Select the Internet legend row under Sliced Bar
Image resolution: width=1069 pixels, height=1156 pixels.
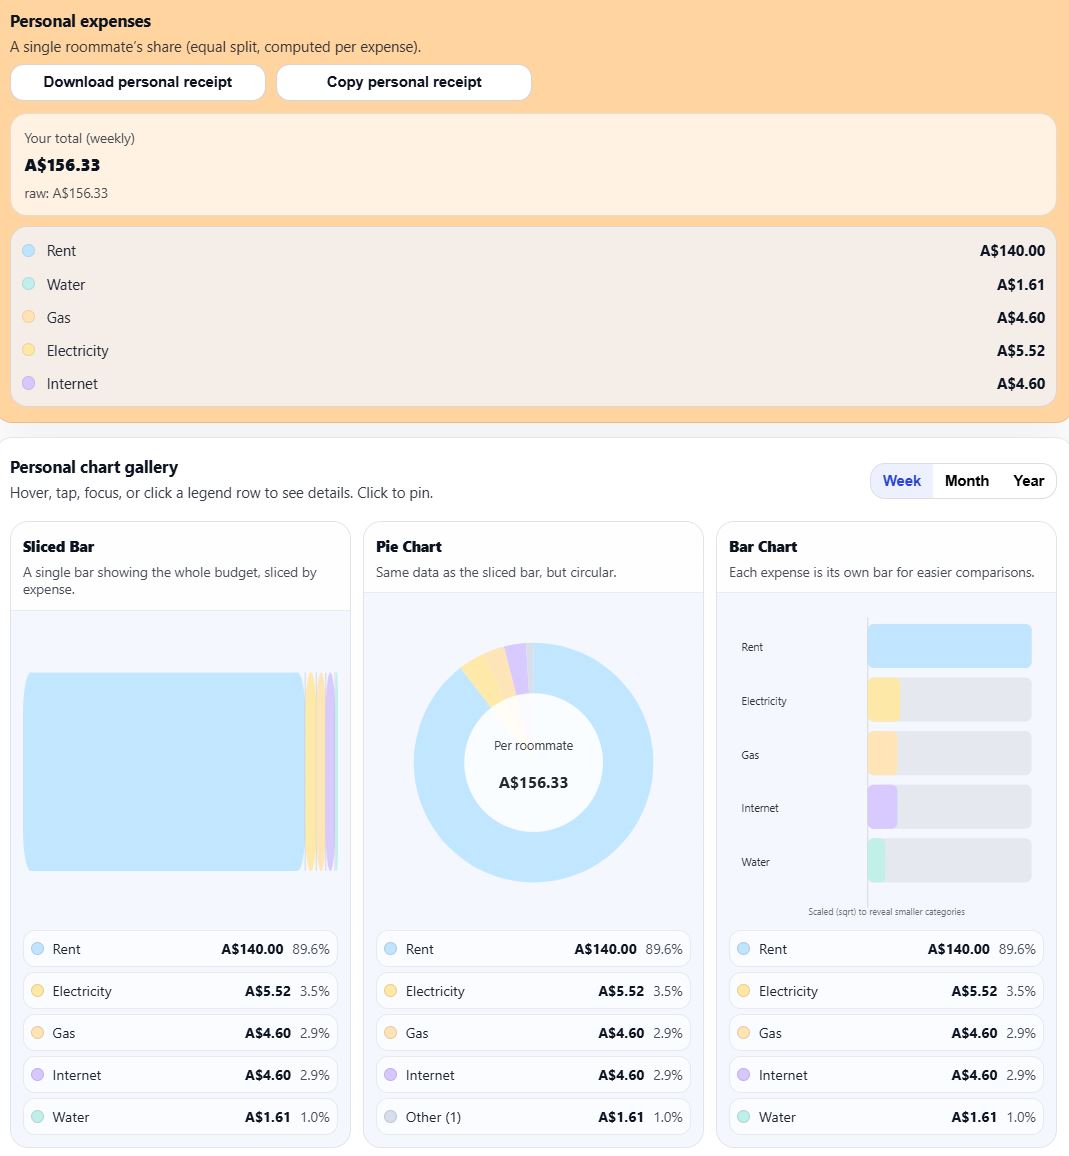(x=180, y=1075)
